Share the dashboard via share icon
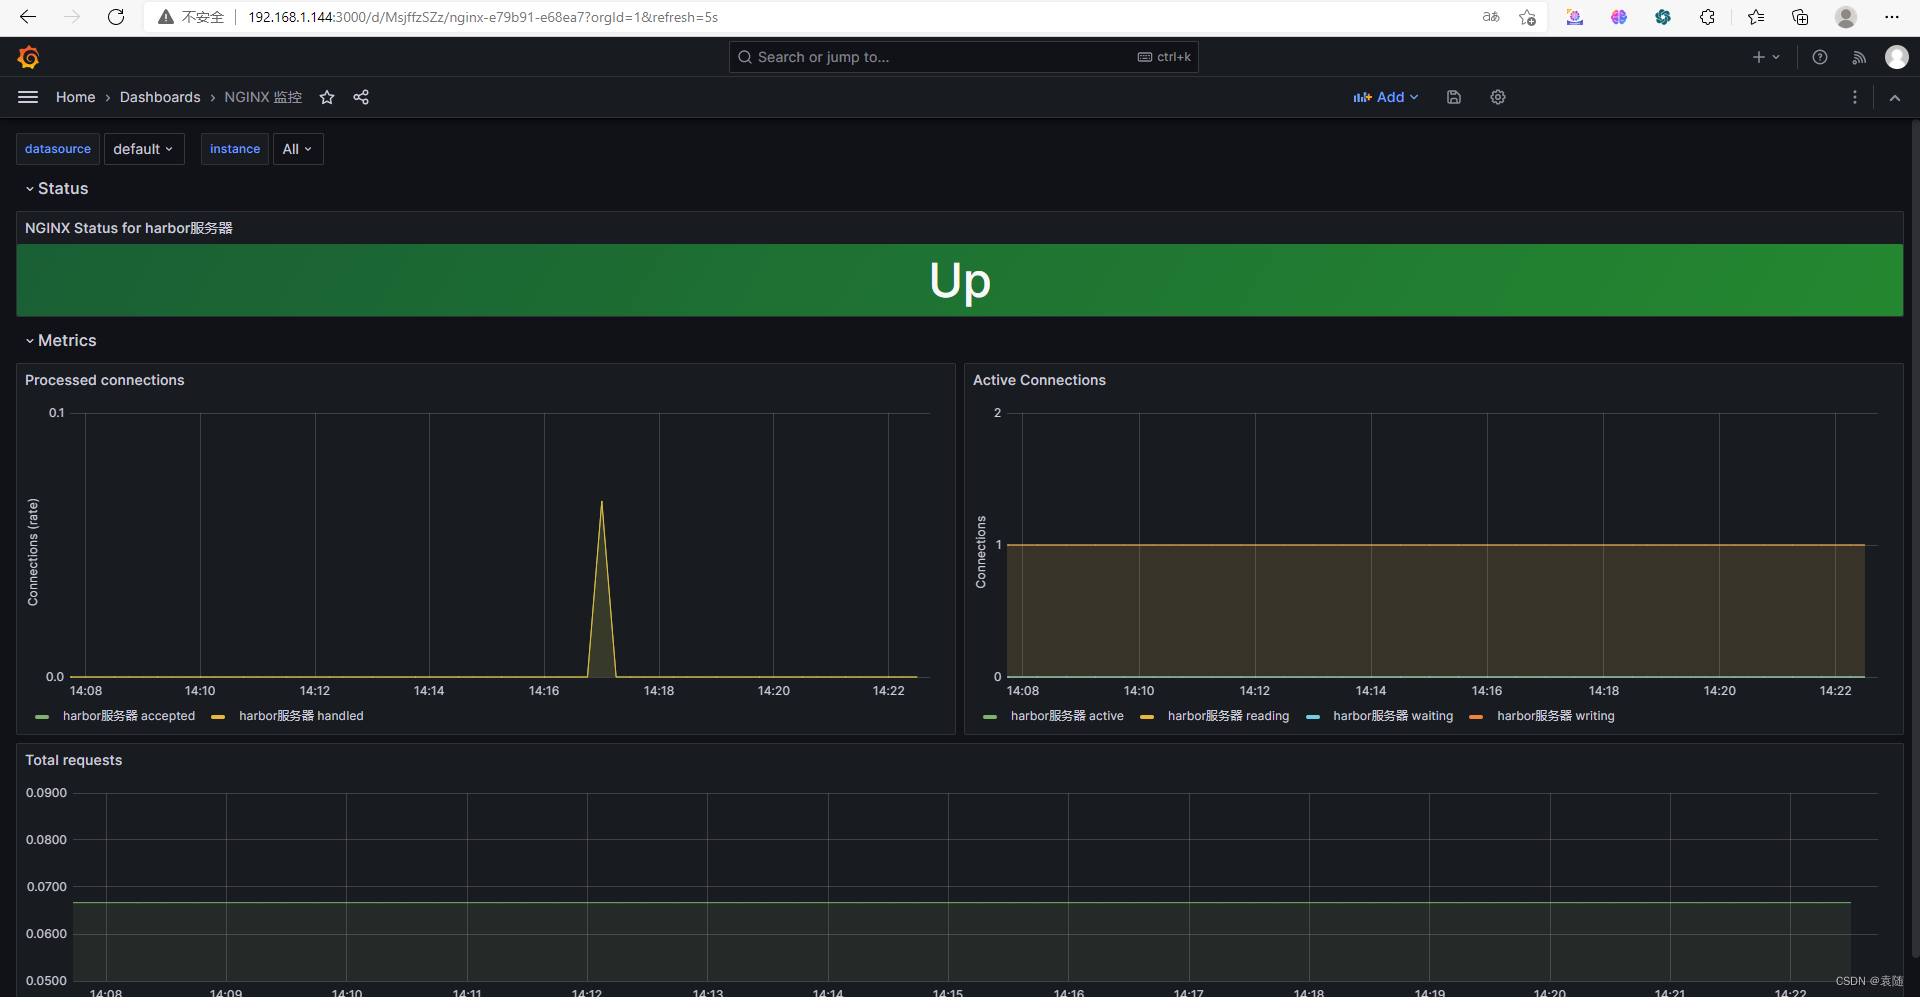Screen dimensions: 1920x997 coord(361,97)
